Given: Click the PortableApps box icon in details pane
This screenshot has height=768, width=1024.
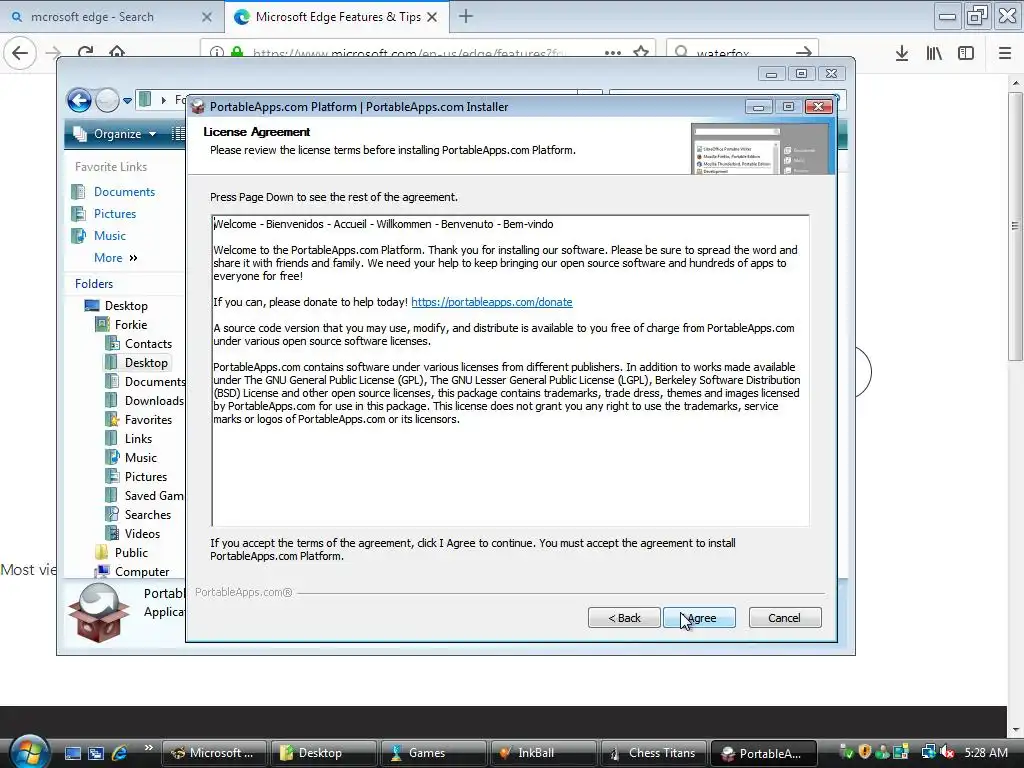Looking at the screenshot, I should click(x=99, y=613).
